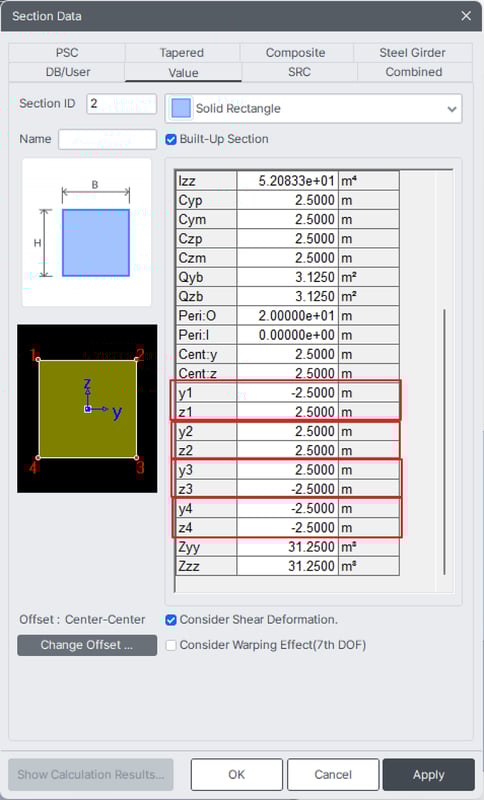Viewport: 484px width, 800px height.
Task: Select the Czp value cell
Action: pos(288,239)
